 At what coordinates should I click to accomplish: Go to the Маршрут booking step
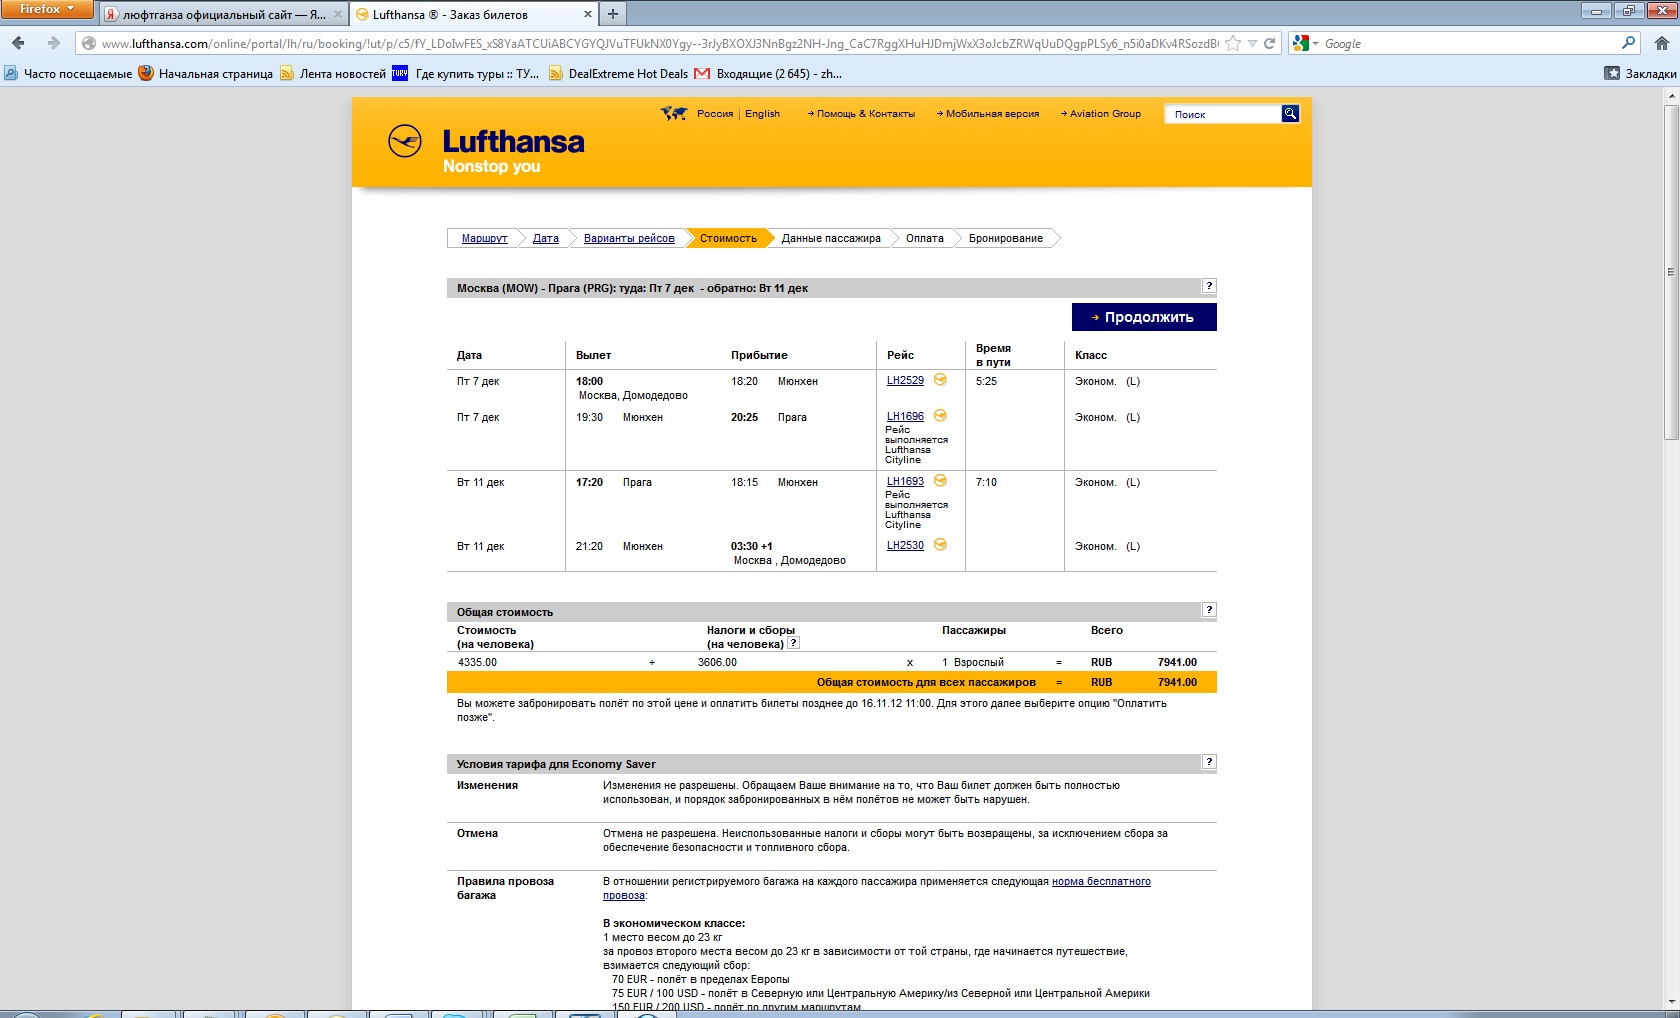coord(485,238)
